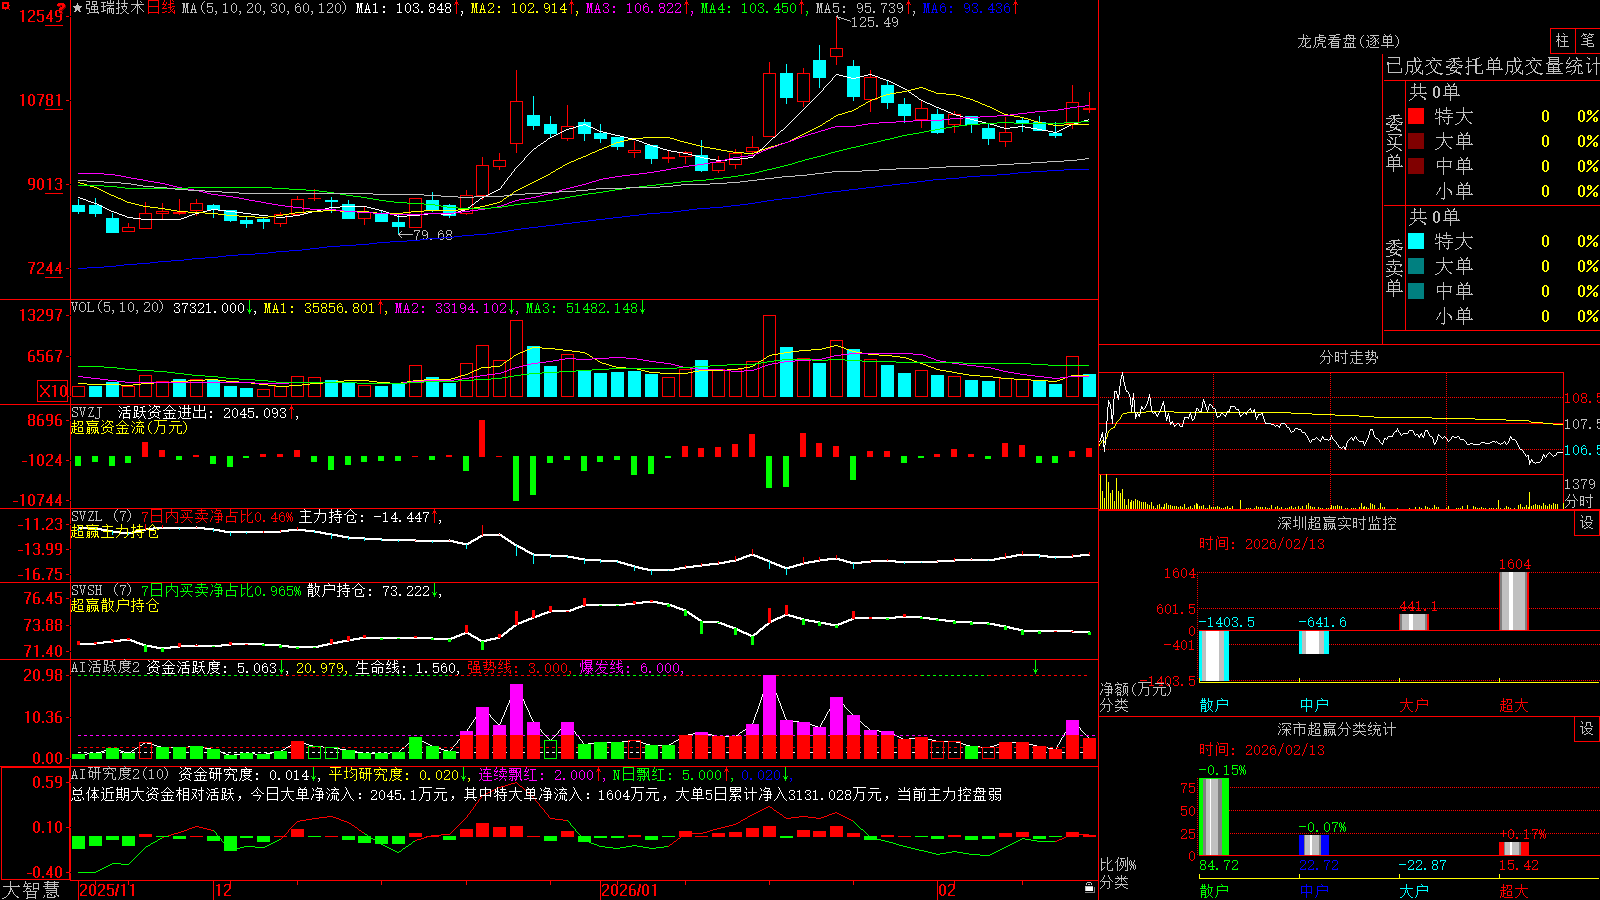The image size is (1600, 900).
Task: Click the MA3: 106.822 value
Action: tap(634, 8)
